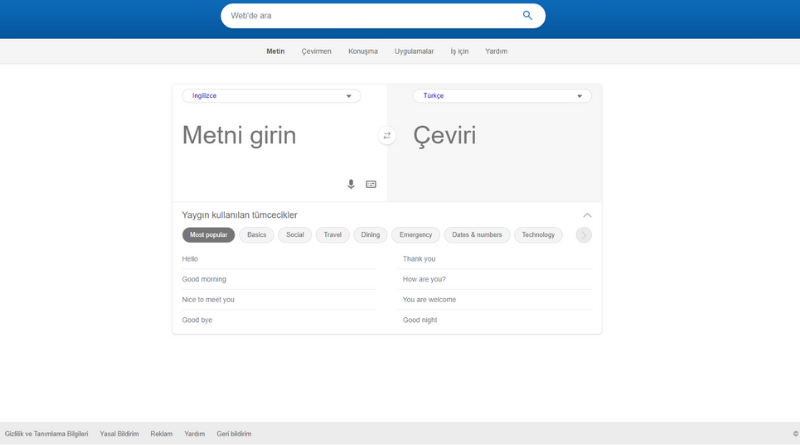Go to the Çevirmen tab

coord(316,52)
